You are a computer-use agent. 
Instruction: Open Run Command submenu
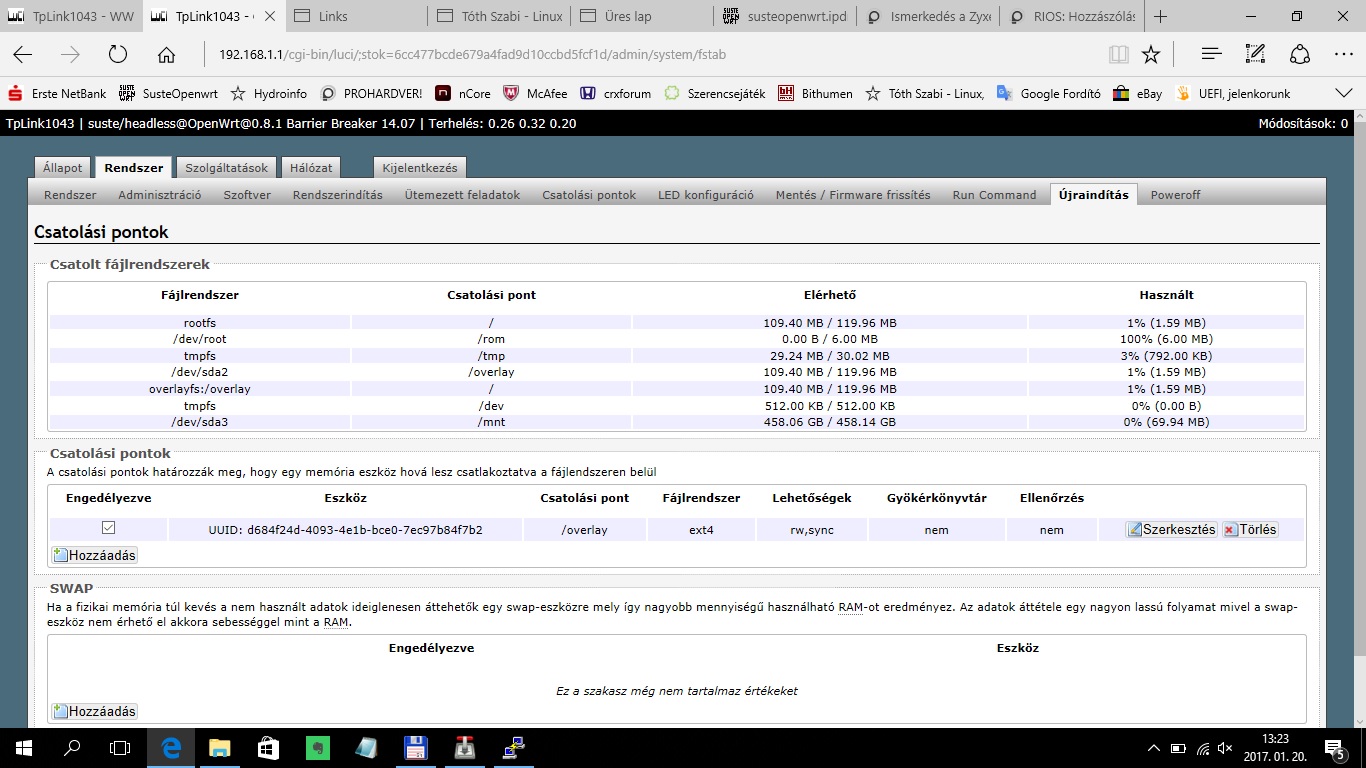tap(994, 195)
